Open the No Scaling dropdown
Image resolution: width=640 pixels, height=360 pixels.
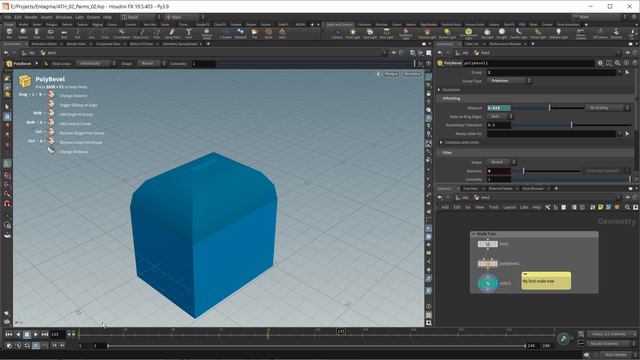(x=608, y=108)
